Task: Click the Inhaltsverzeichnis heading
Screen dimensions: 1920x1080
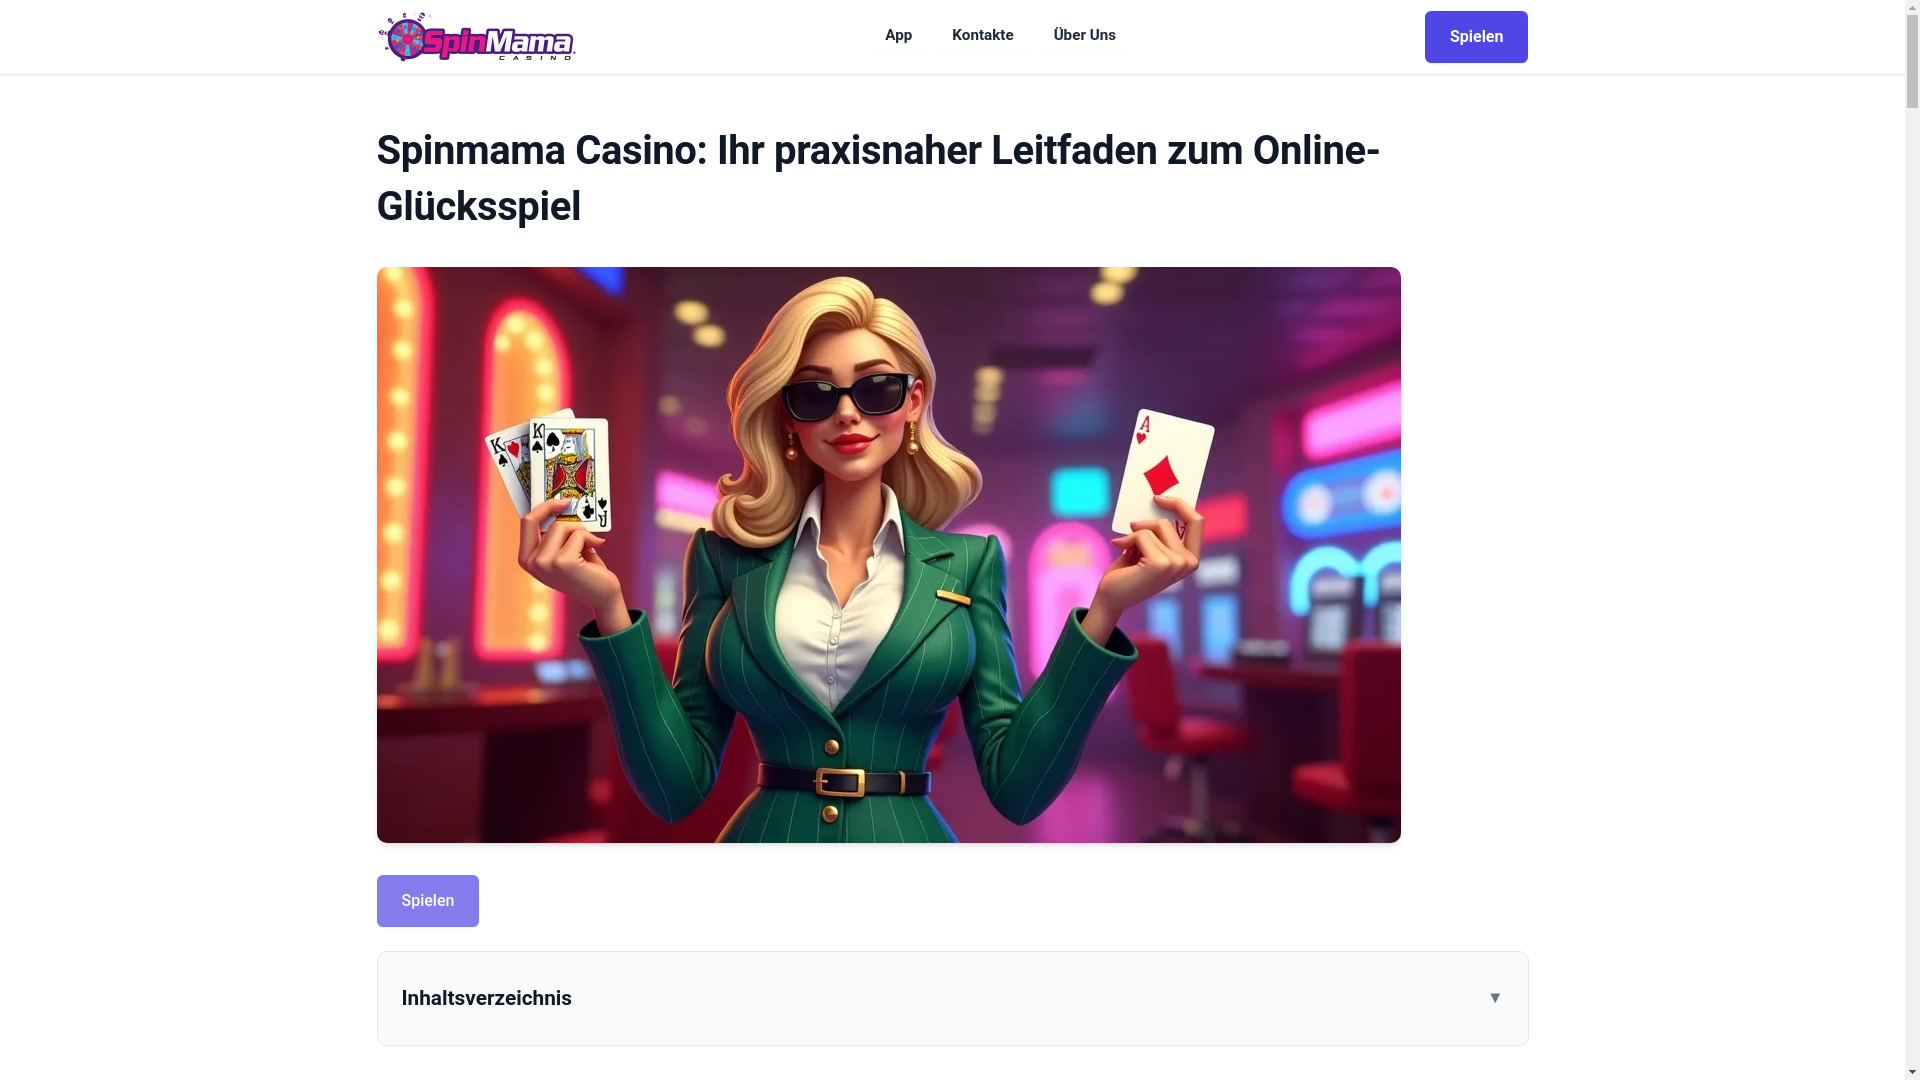Action: [487, 998]
